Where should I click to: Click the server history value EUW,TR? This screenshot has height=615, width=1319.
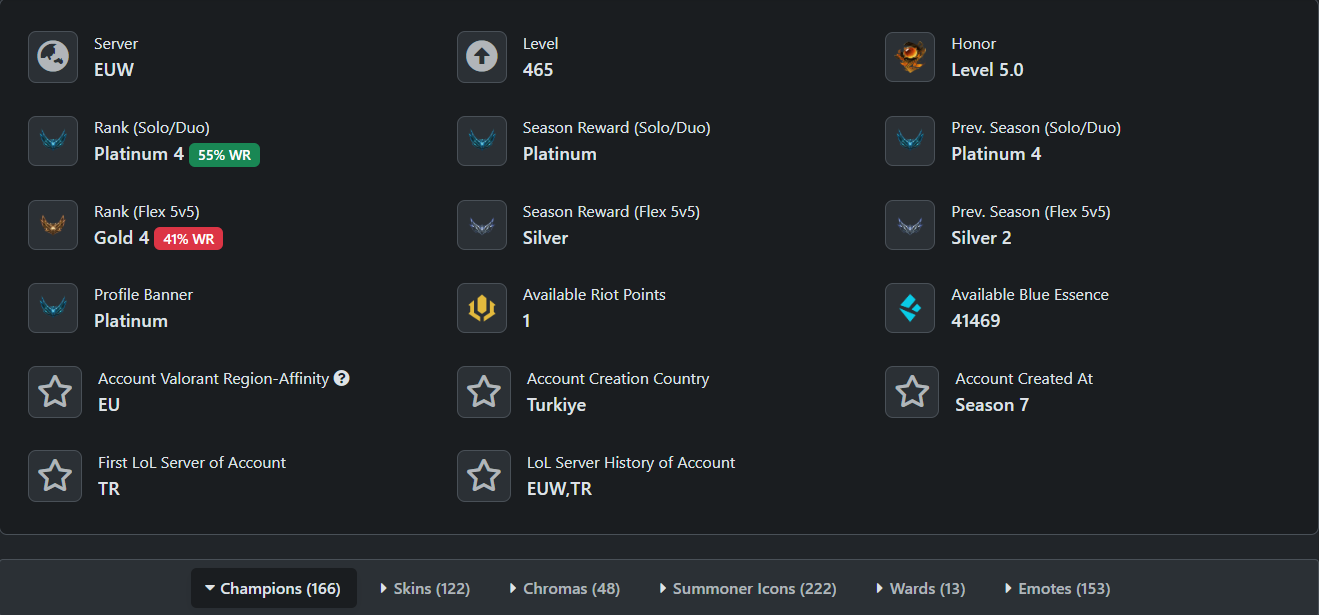pos(559,489)
